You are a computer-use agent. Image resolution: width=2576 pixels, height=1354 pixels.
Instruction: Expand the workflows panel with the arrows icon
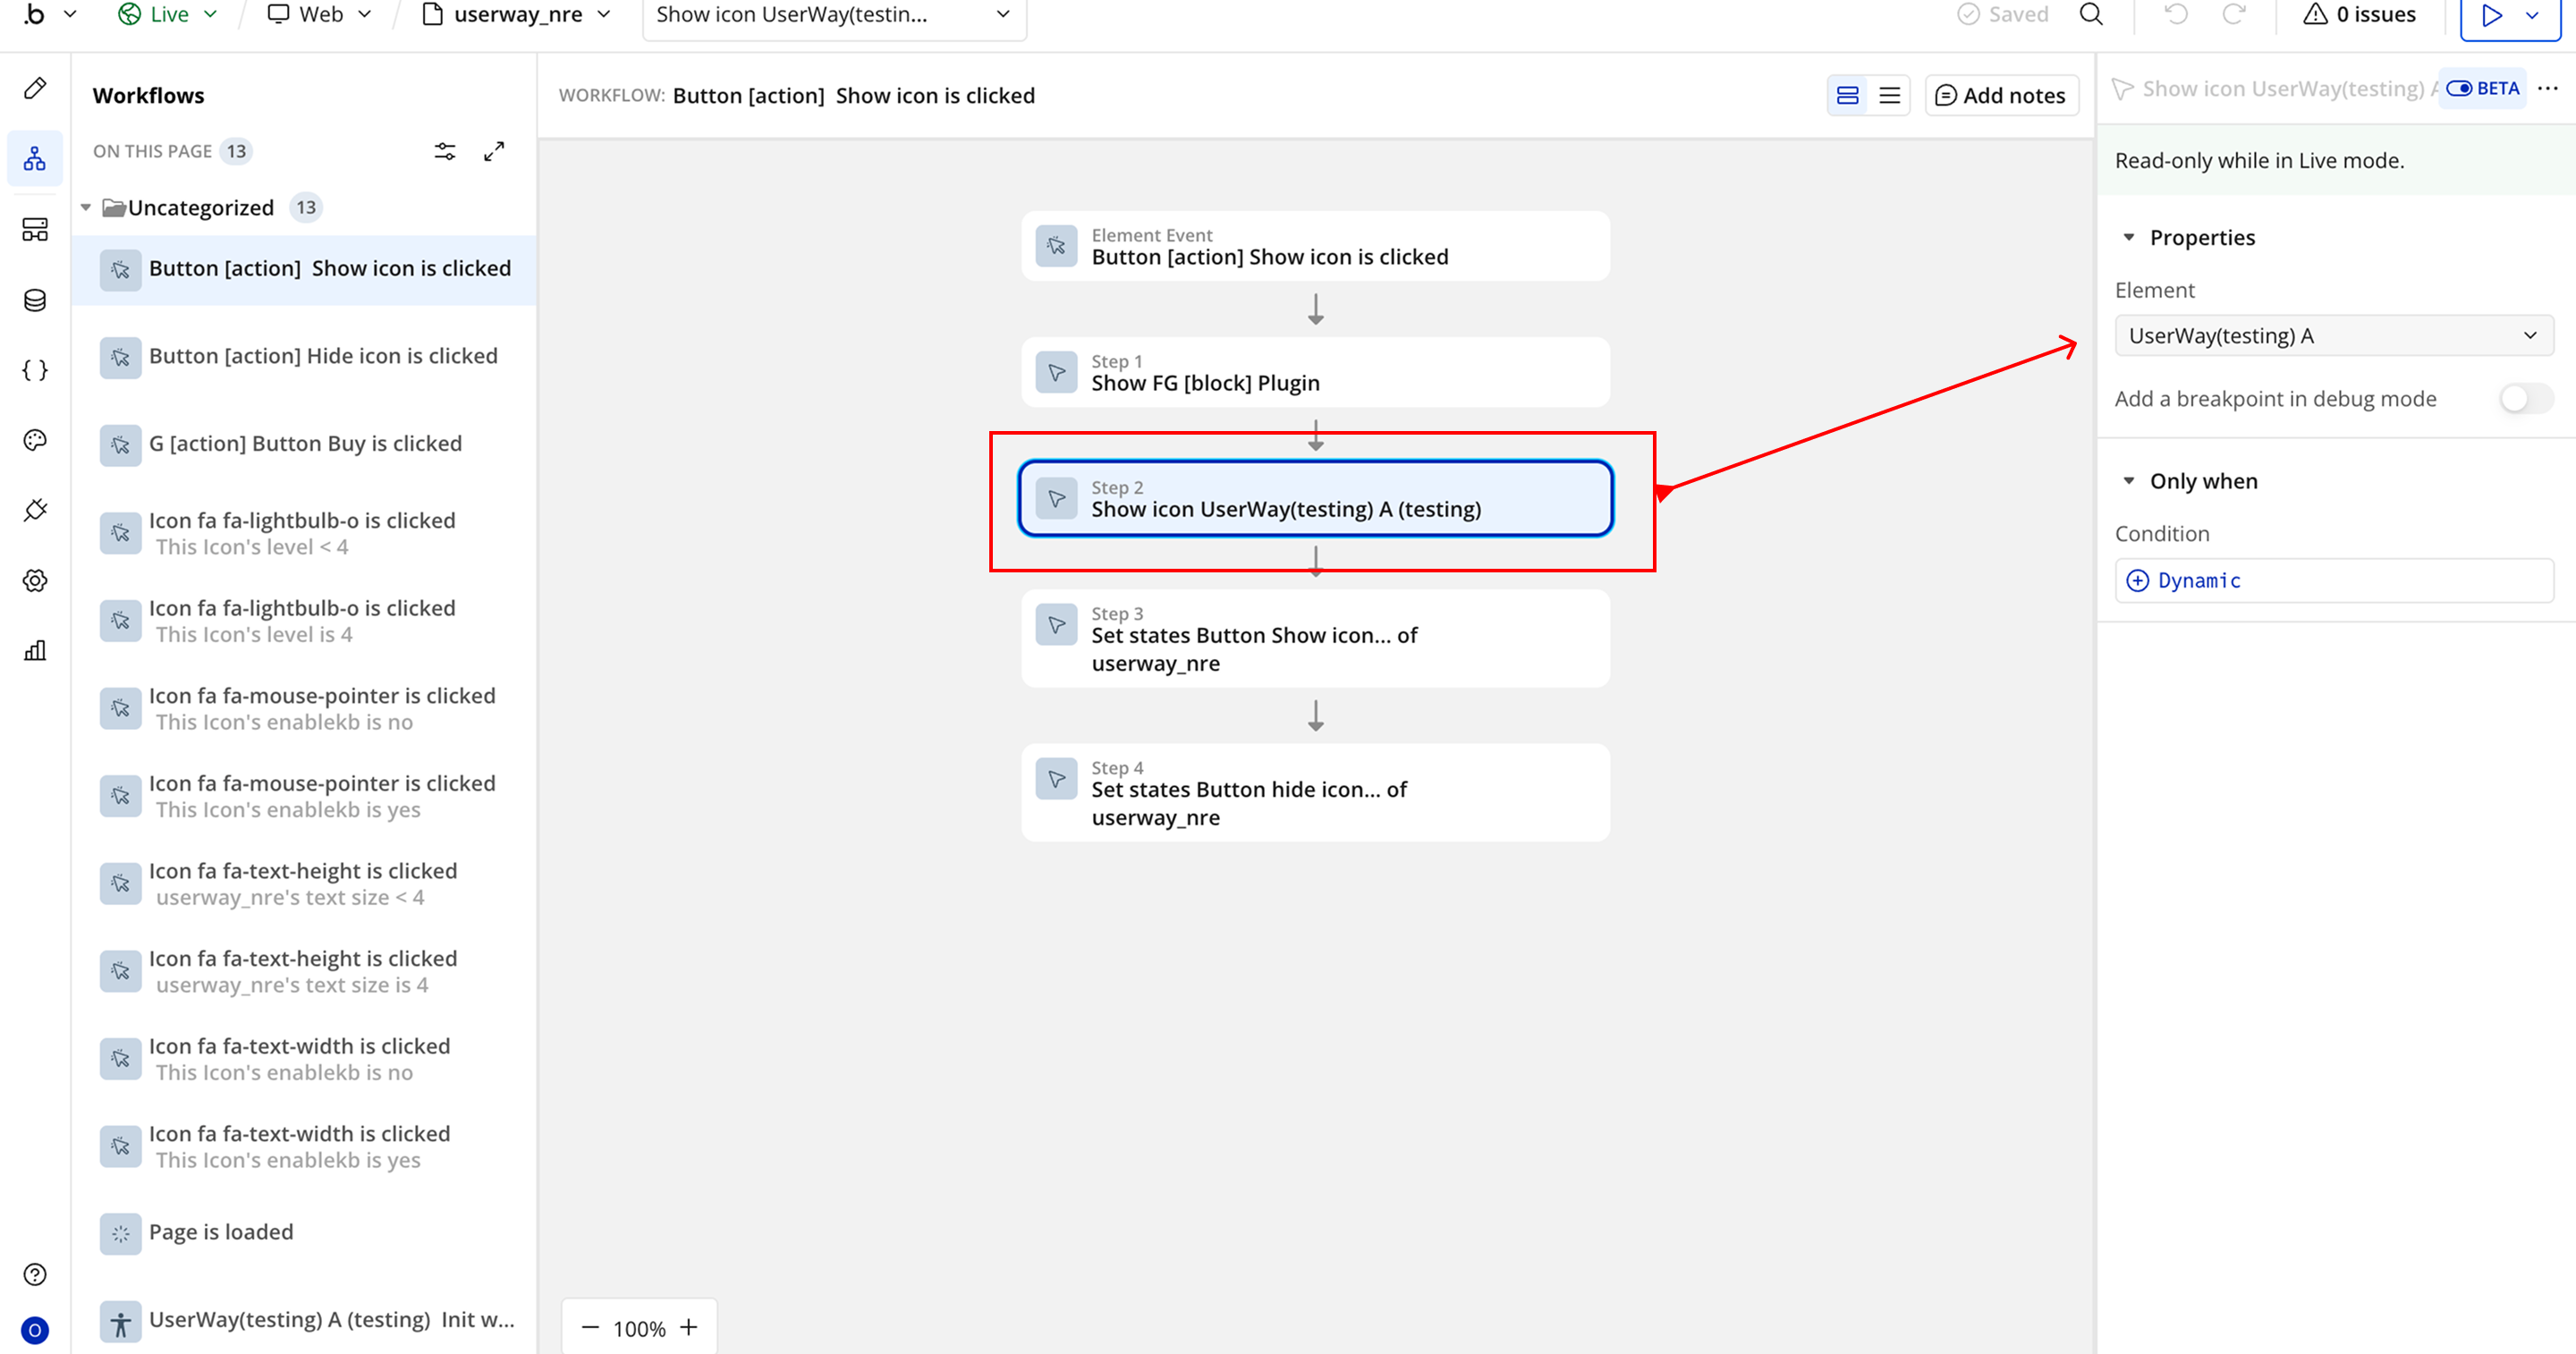(494, 151)
